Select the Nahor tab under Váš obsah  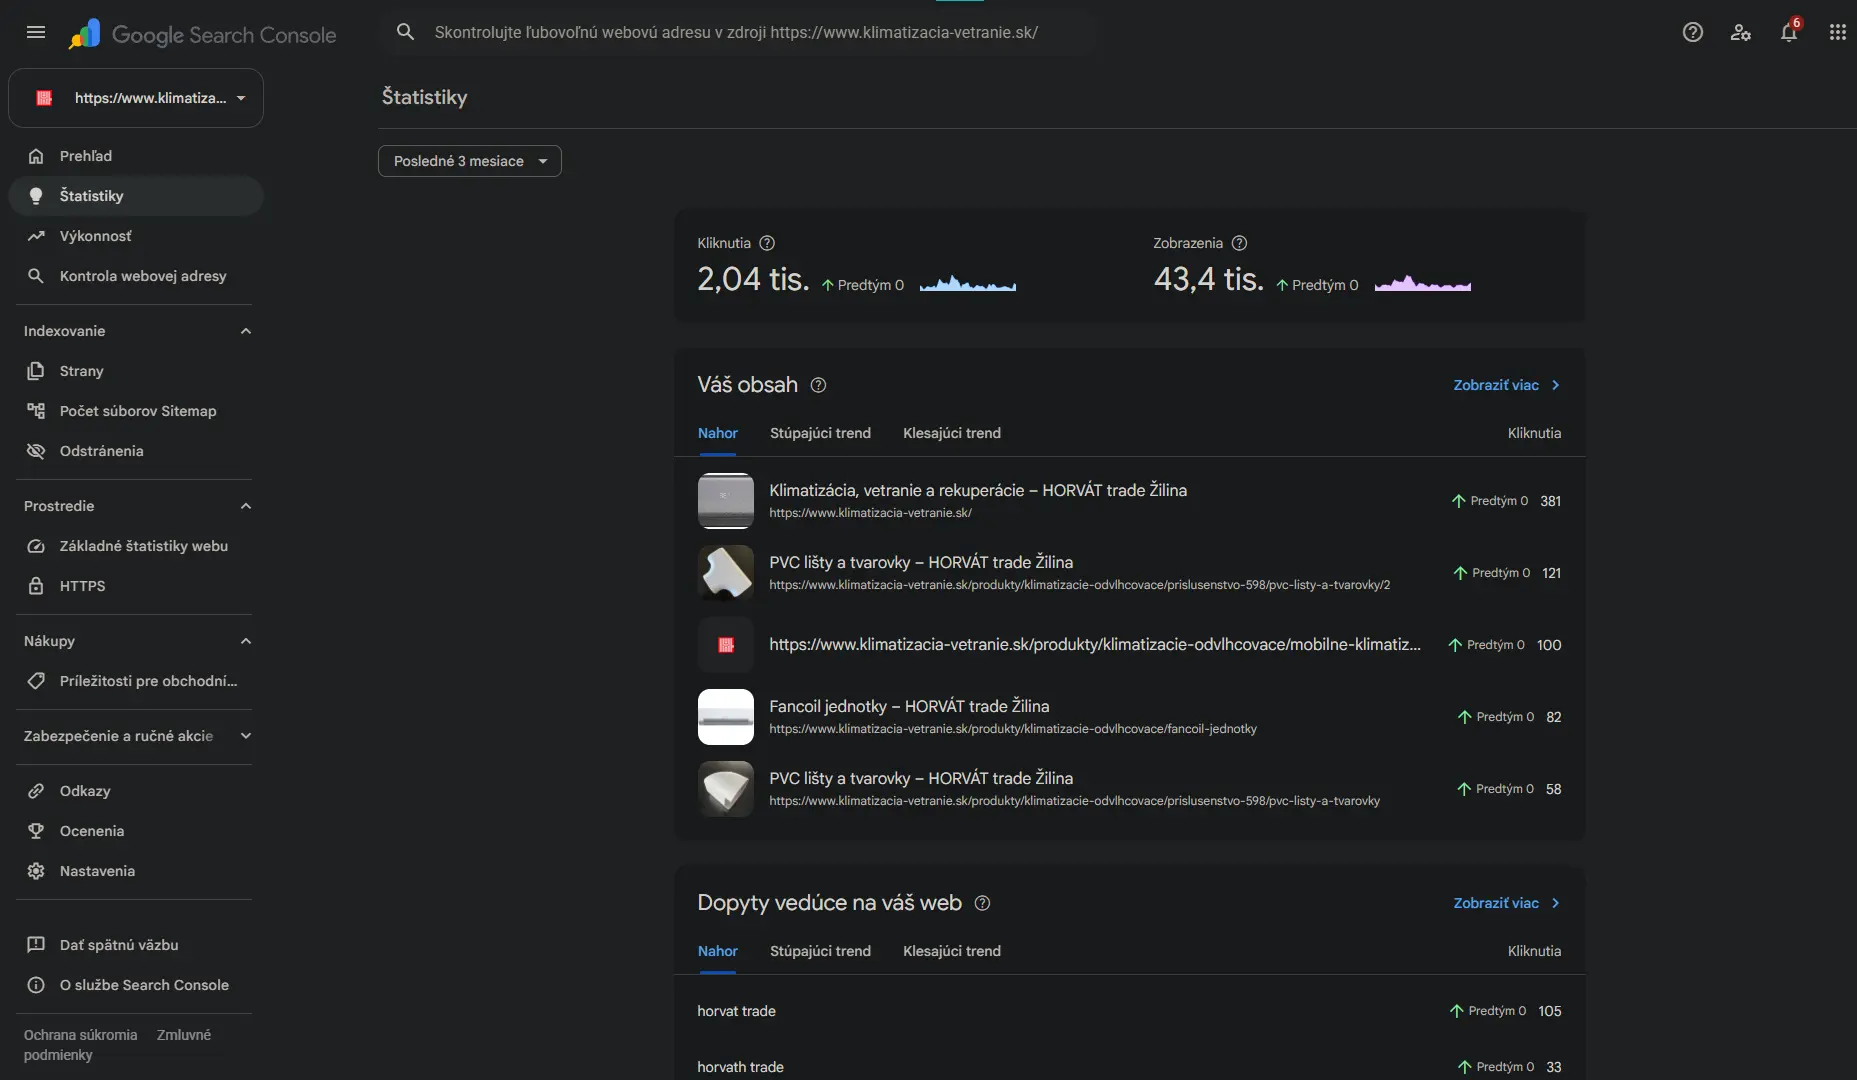pos(717,433)
